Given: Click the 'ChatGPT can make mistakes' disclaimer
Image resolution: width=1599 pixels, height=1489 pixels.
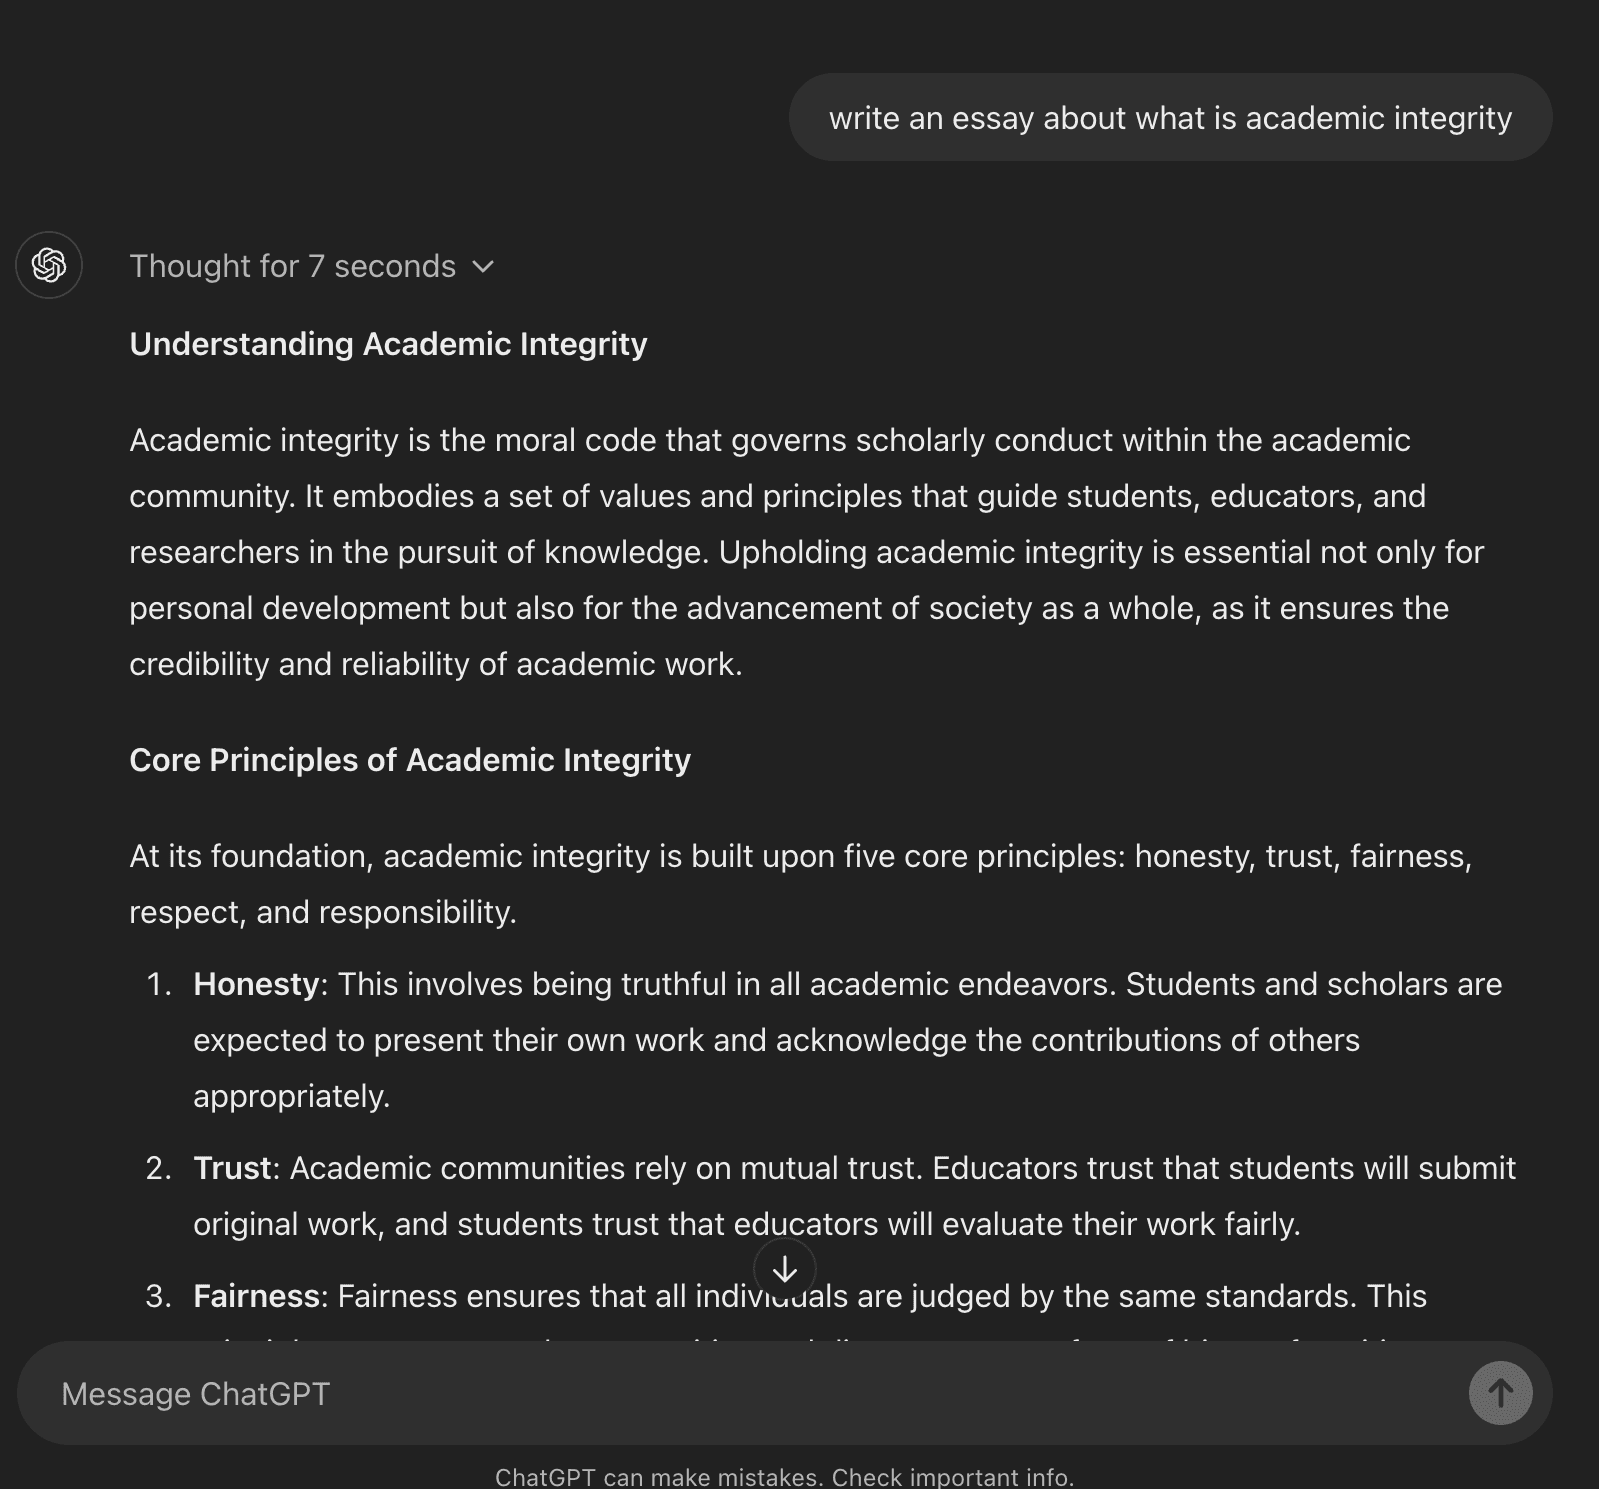Looking at the screenshot, I should pos(784,1477).
